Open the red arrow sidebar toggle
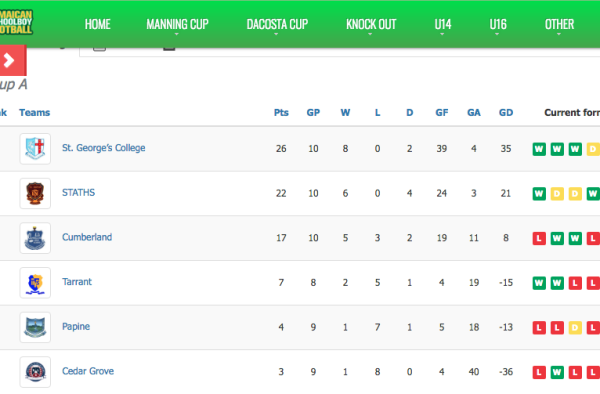 [12, 60]
